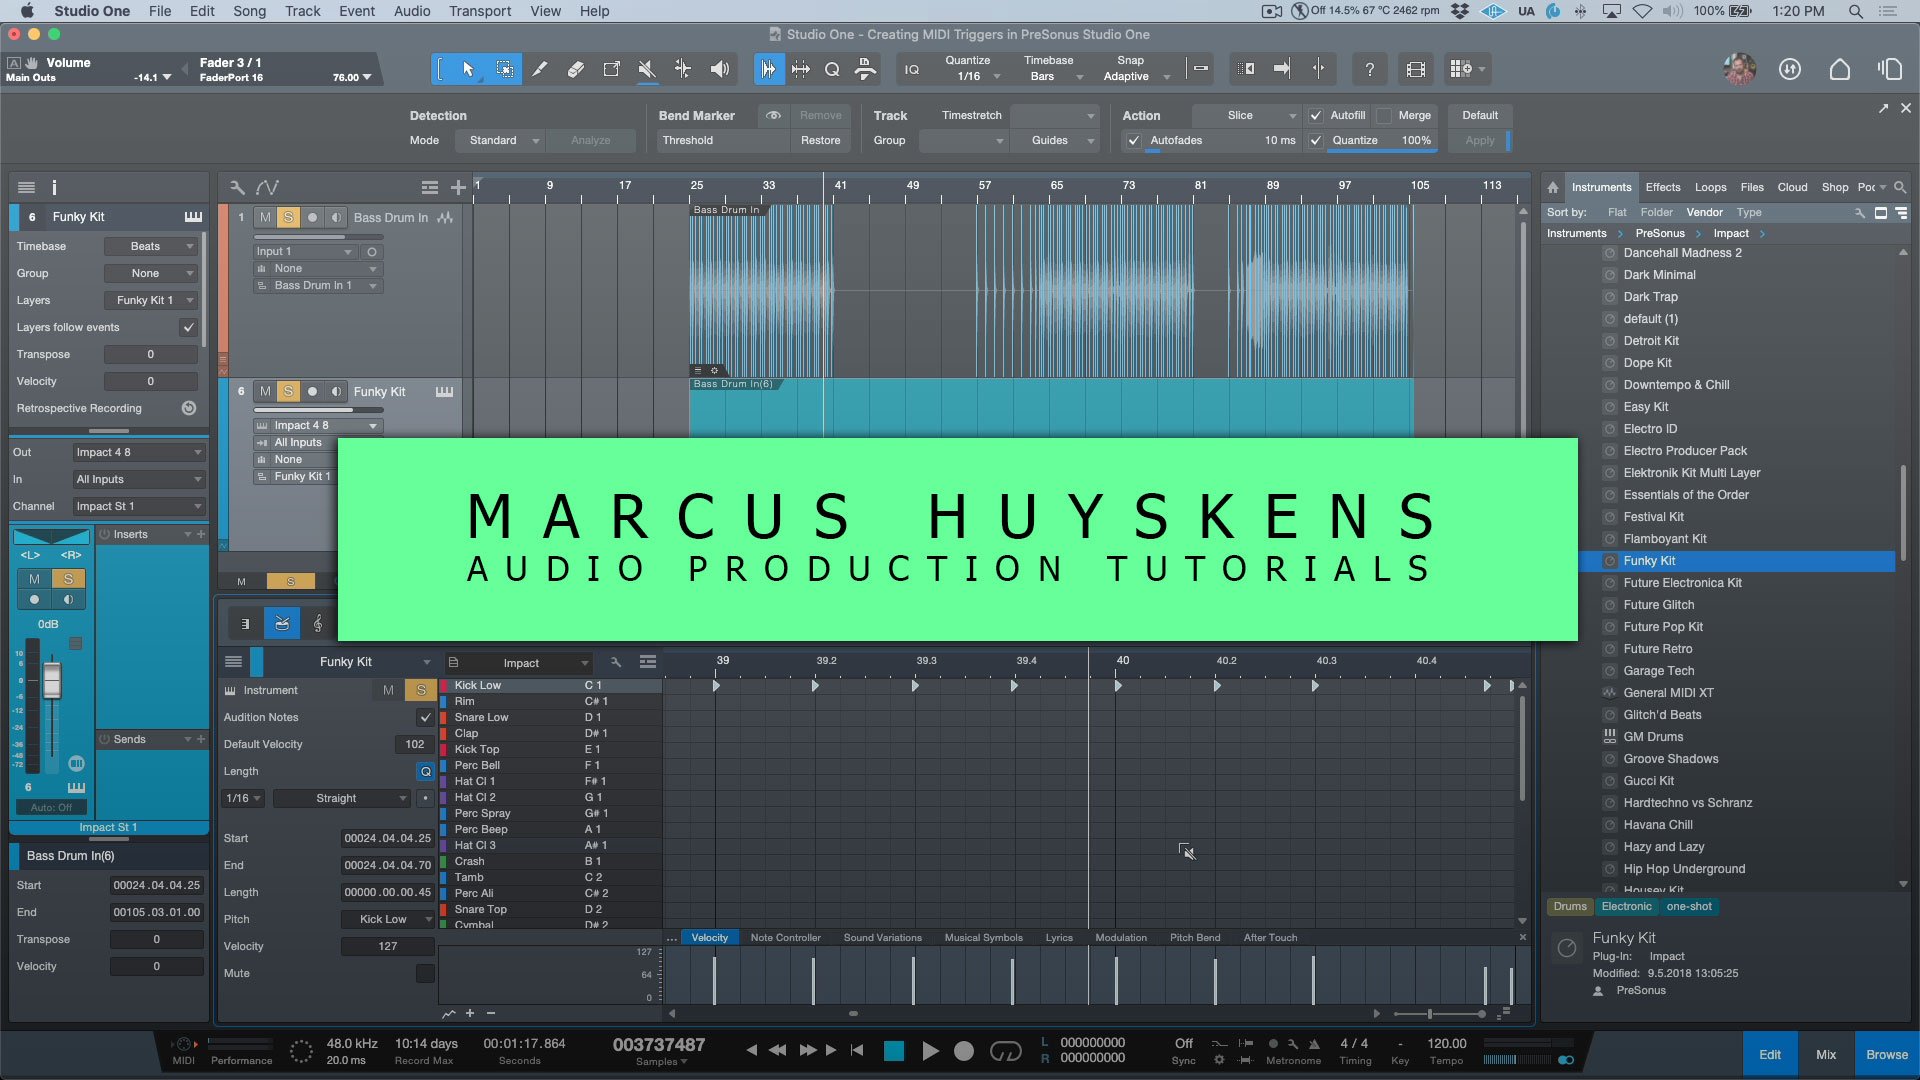Open the drum editor view icon
The image size is (1920, 1080).
click(282, 623)
